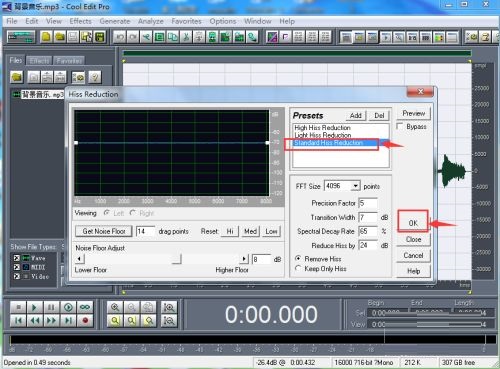The width and height of the screenshot is (500, 369).
Task: Click the OK button in Hiss Reduction
Action: pos(413,223)
